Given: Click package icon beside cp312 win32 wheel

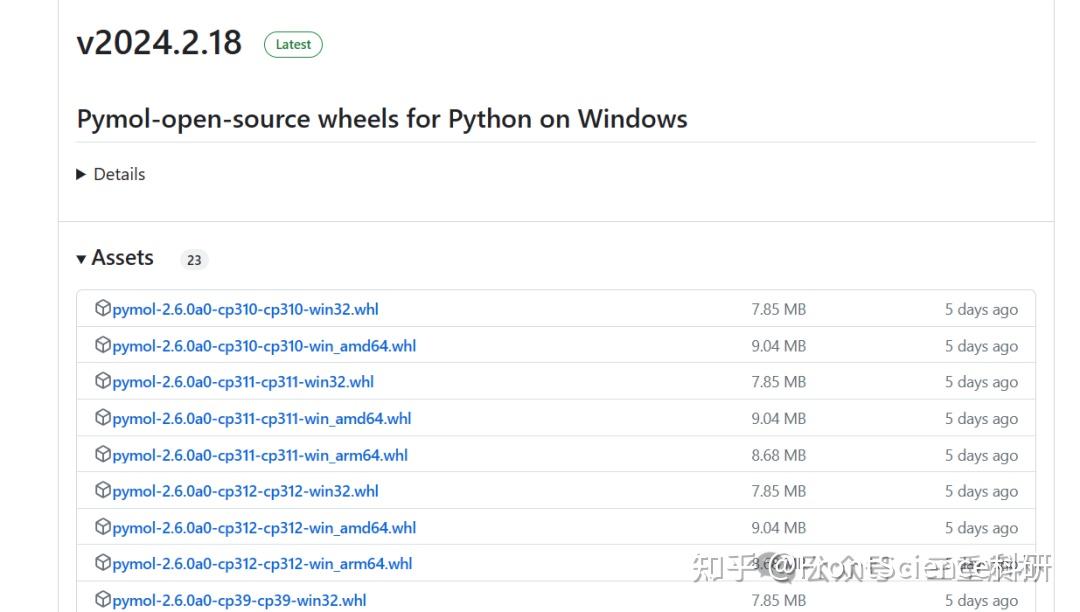Looking at the screenshot, I should point(102,490).
